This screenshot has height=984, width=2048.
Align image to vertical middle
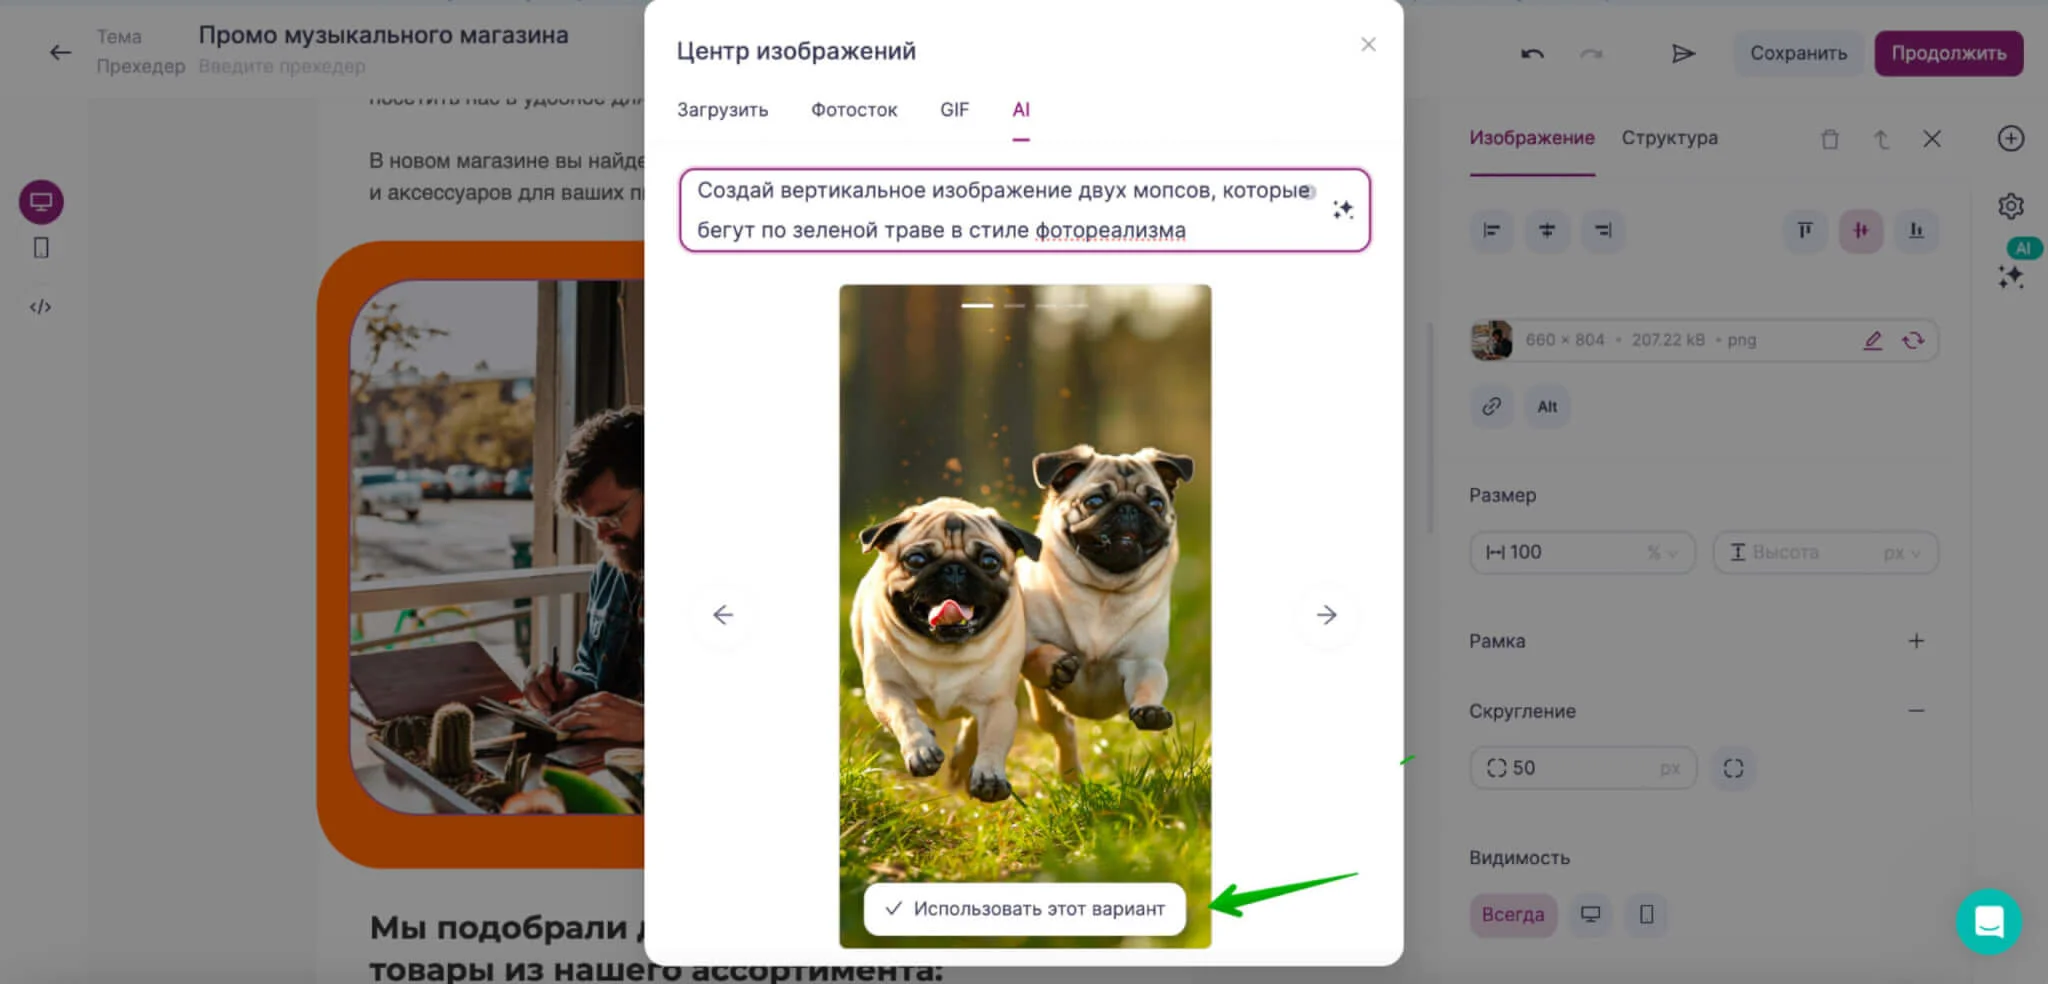(x=1861, y=231)
